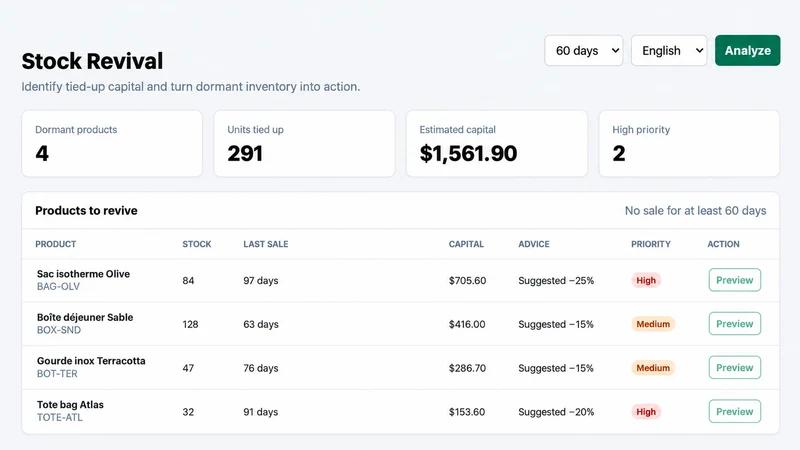Select product name Sac isotherme Olive
Viewport: 800px width, 450px height.
point(83,274)
